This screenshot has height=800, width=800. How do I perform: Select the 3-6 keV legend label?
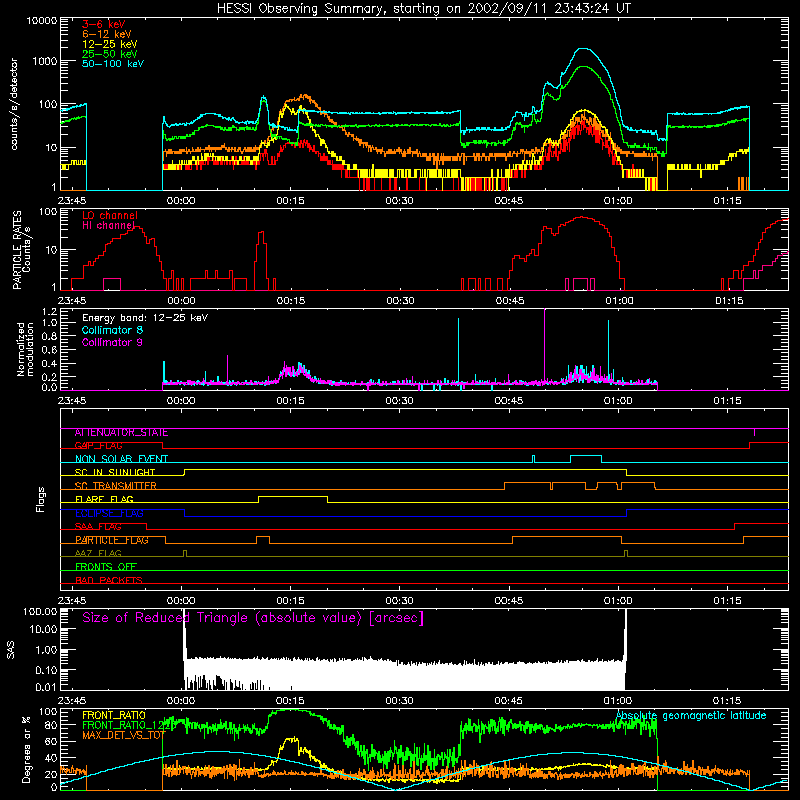coord(103,24)
